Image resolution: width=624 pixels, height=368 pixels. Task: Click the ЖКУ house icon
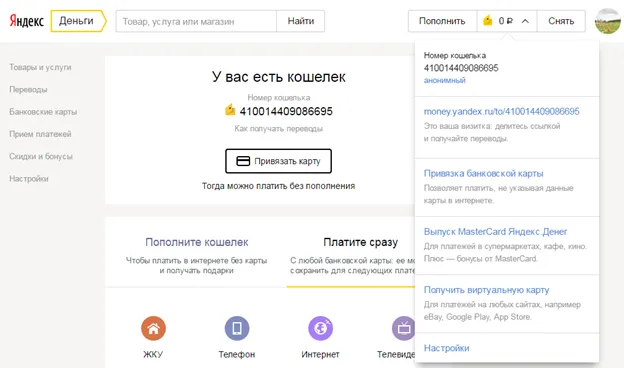coord(153,328)
